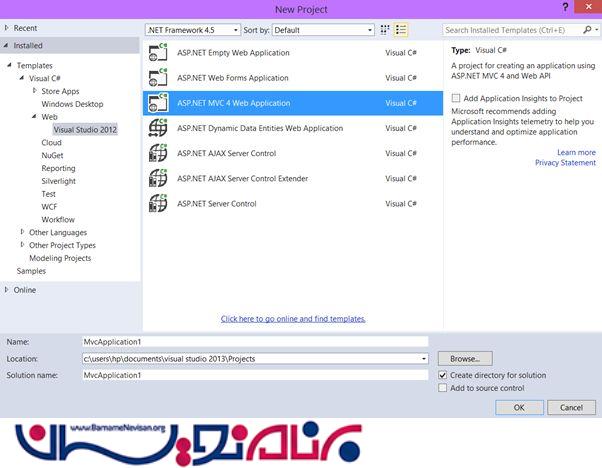Click the ASP.NET Web Forms Application icon
The image size is (602, 468).
click(158, 78)
